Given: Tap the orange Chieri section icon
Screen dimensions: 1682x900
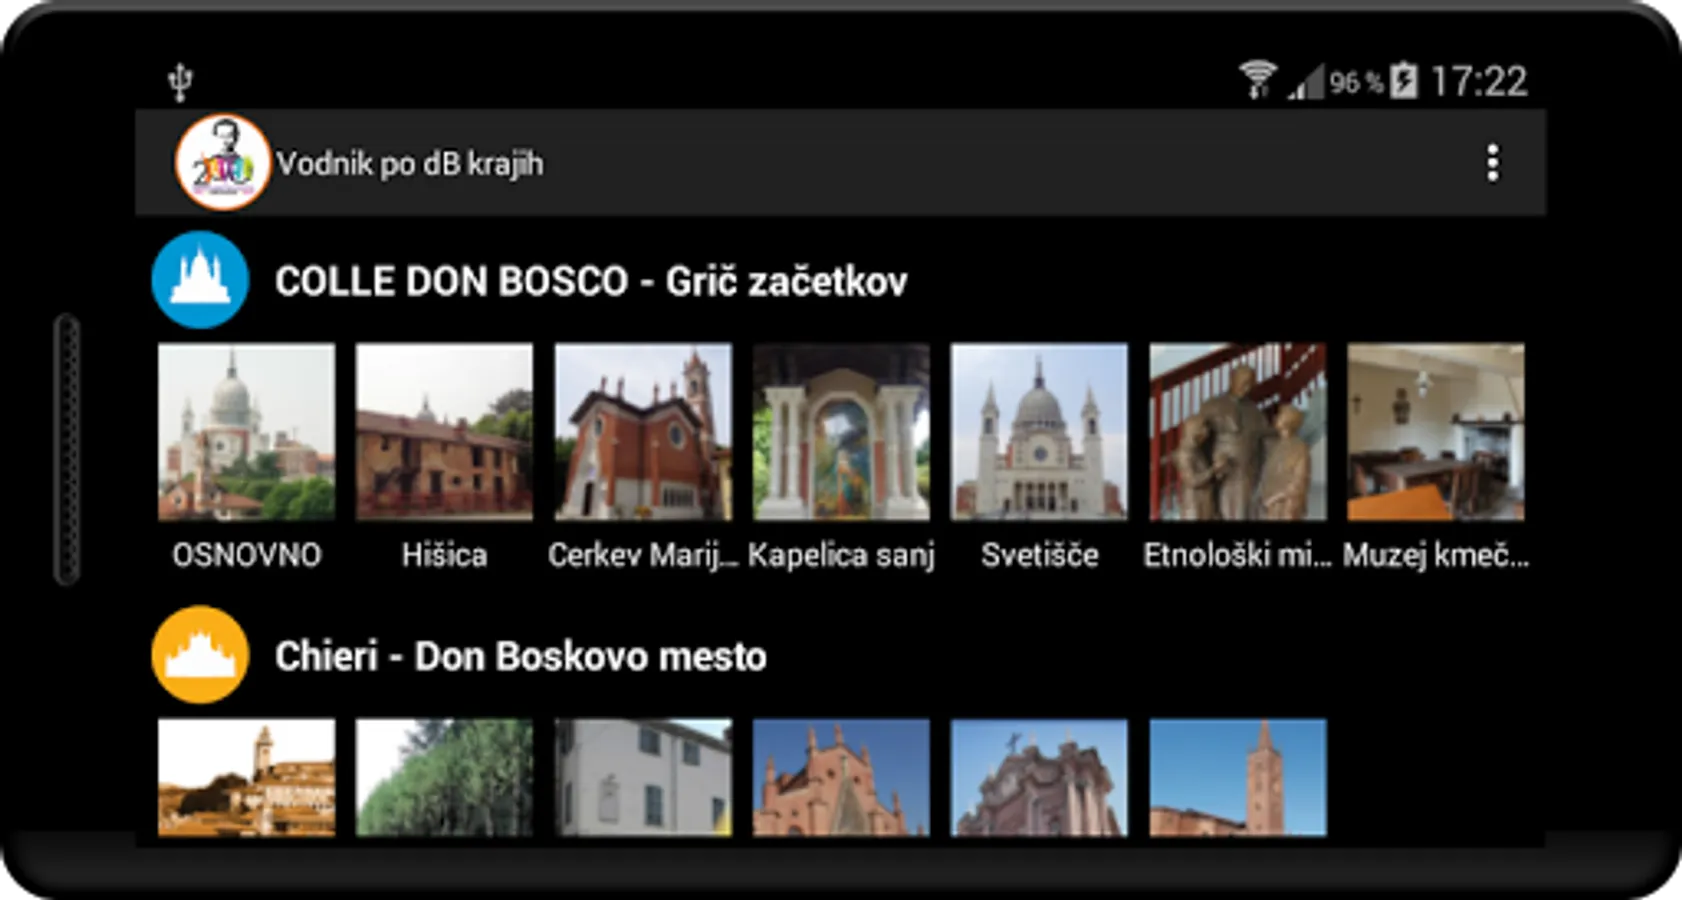Looking at the screenshot, I should pos(200,655).
